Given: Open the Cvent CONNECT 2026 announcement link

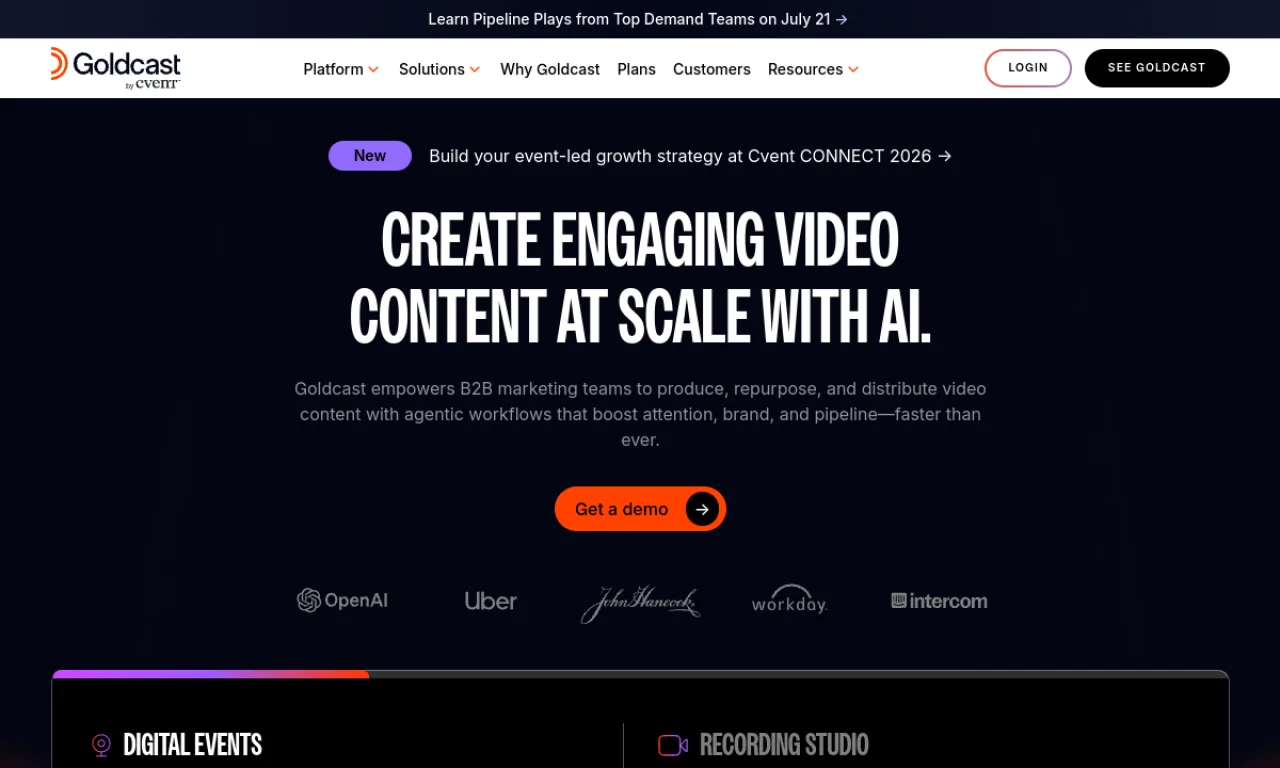Looking at the screenshot, I should [x=690, y=156].
